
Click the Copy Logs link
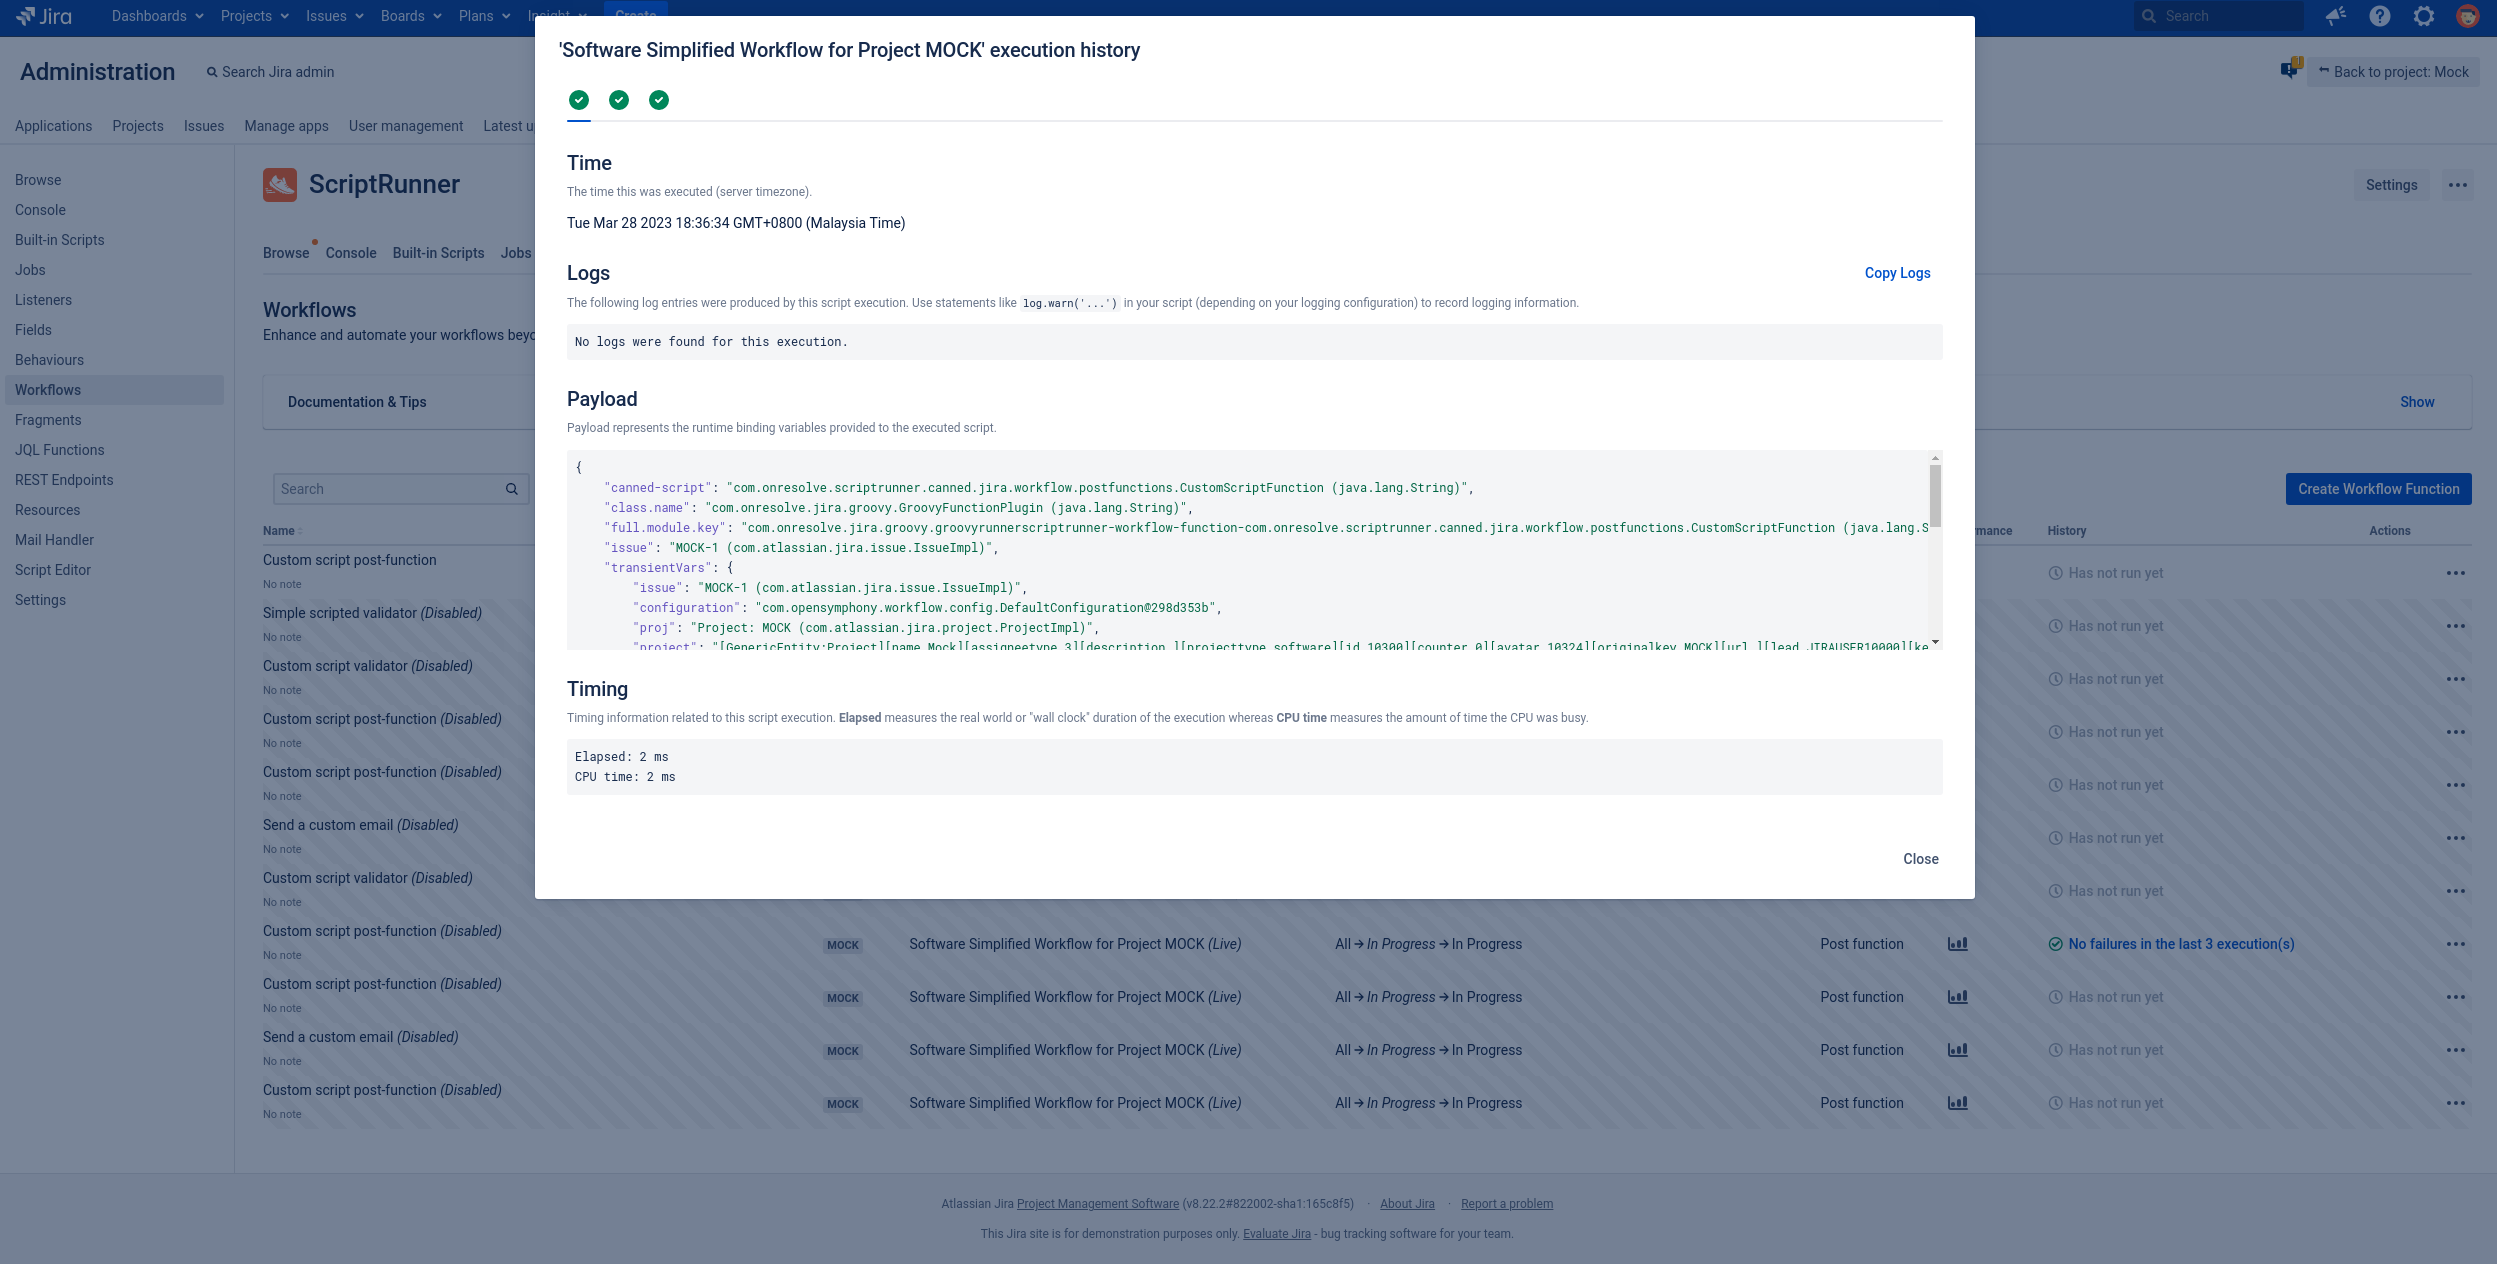[1897, 273]
